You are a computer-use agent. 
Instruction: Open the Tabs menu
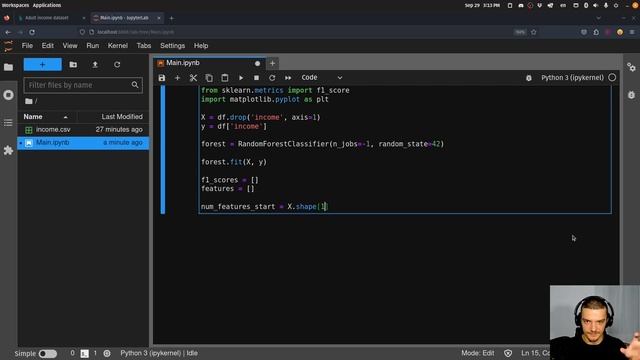[144, 46]
